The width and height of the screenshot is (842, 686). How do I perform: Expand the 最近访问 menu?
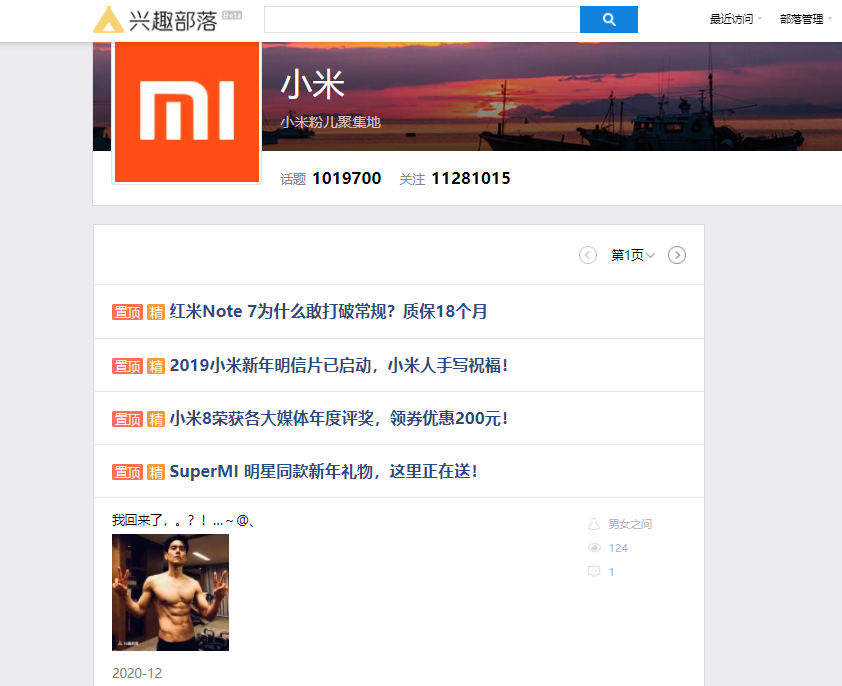pyautogui.click(x=735, y=19)
